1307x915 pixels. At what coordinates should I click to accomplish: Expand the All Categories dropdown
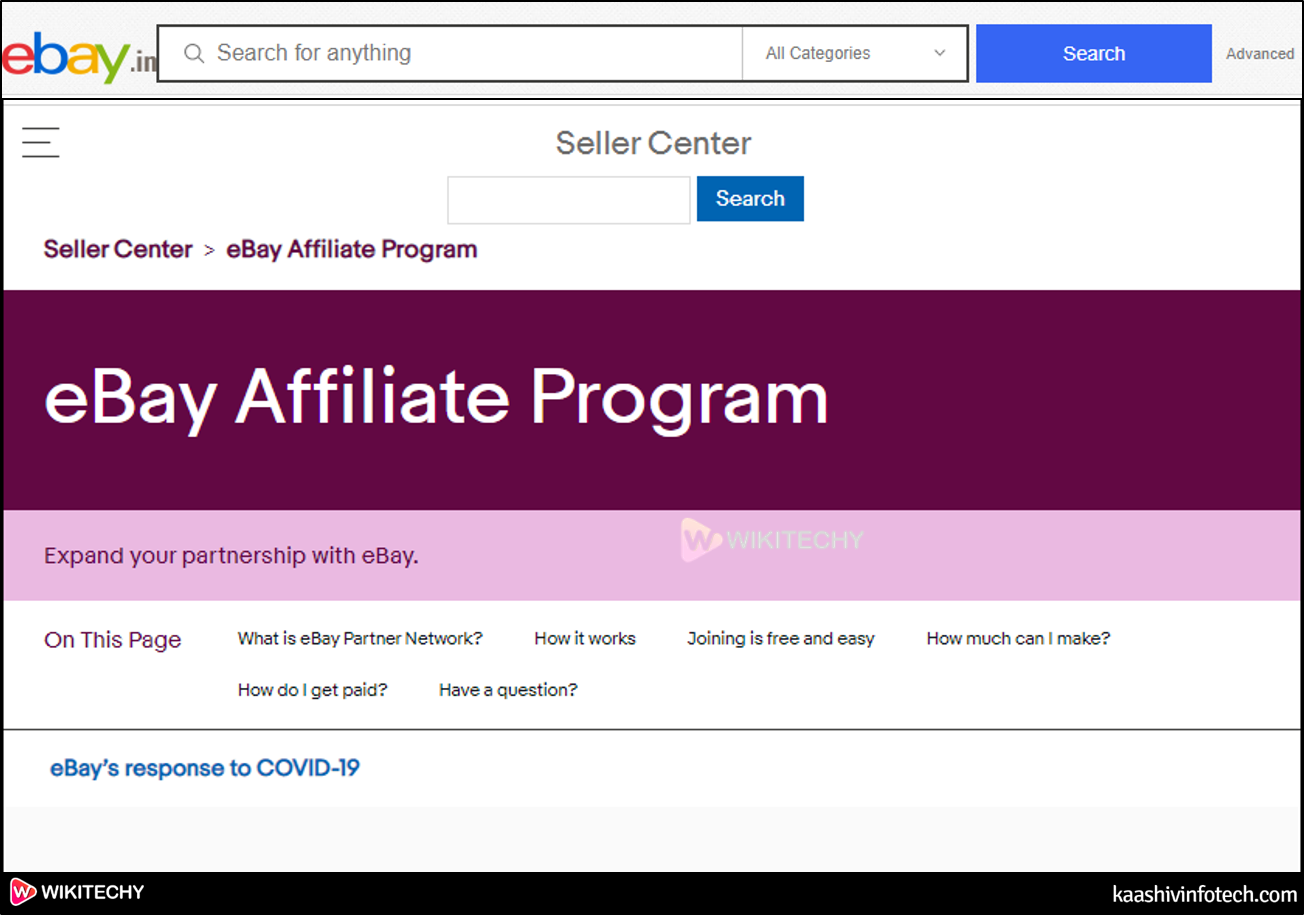855,53
